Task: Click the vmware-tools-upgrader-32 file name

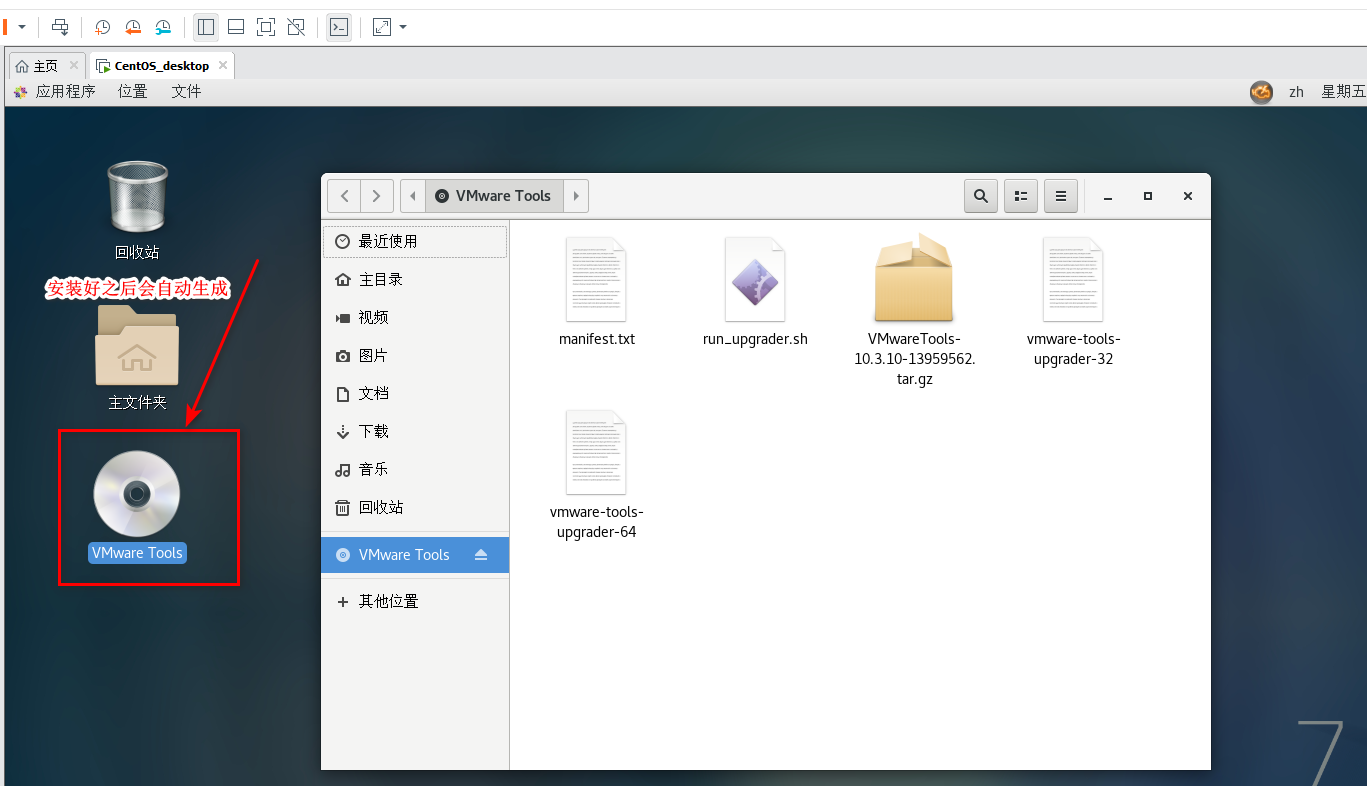Action: click(1073, 349)
